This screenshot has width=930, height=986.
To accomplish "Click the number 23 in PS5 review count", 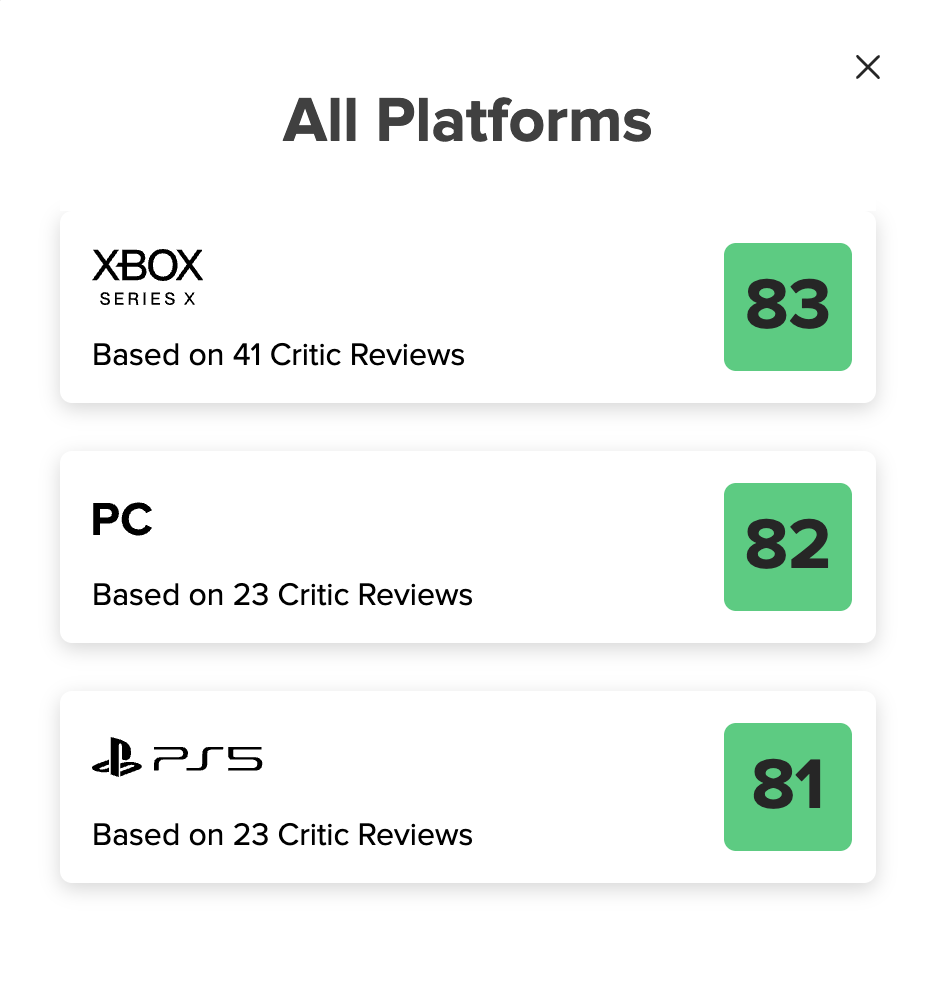I will 251,835.
